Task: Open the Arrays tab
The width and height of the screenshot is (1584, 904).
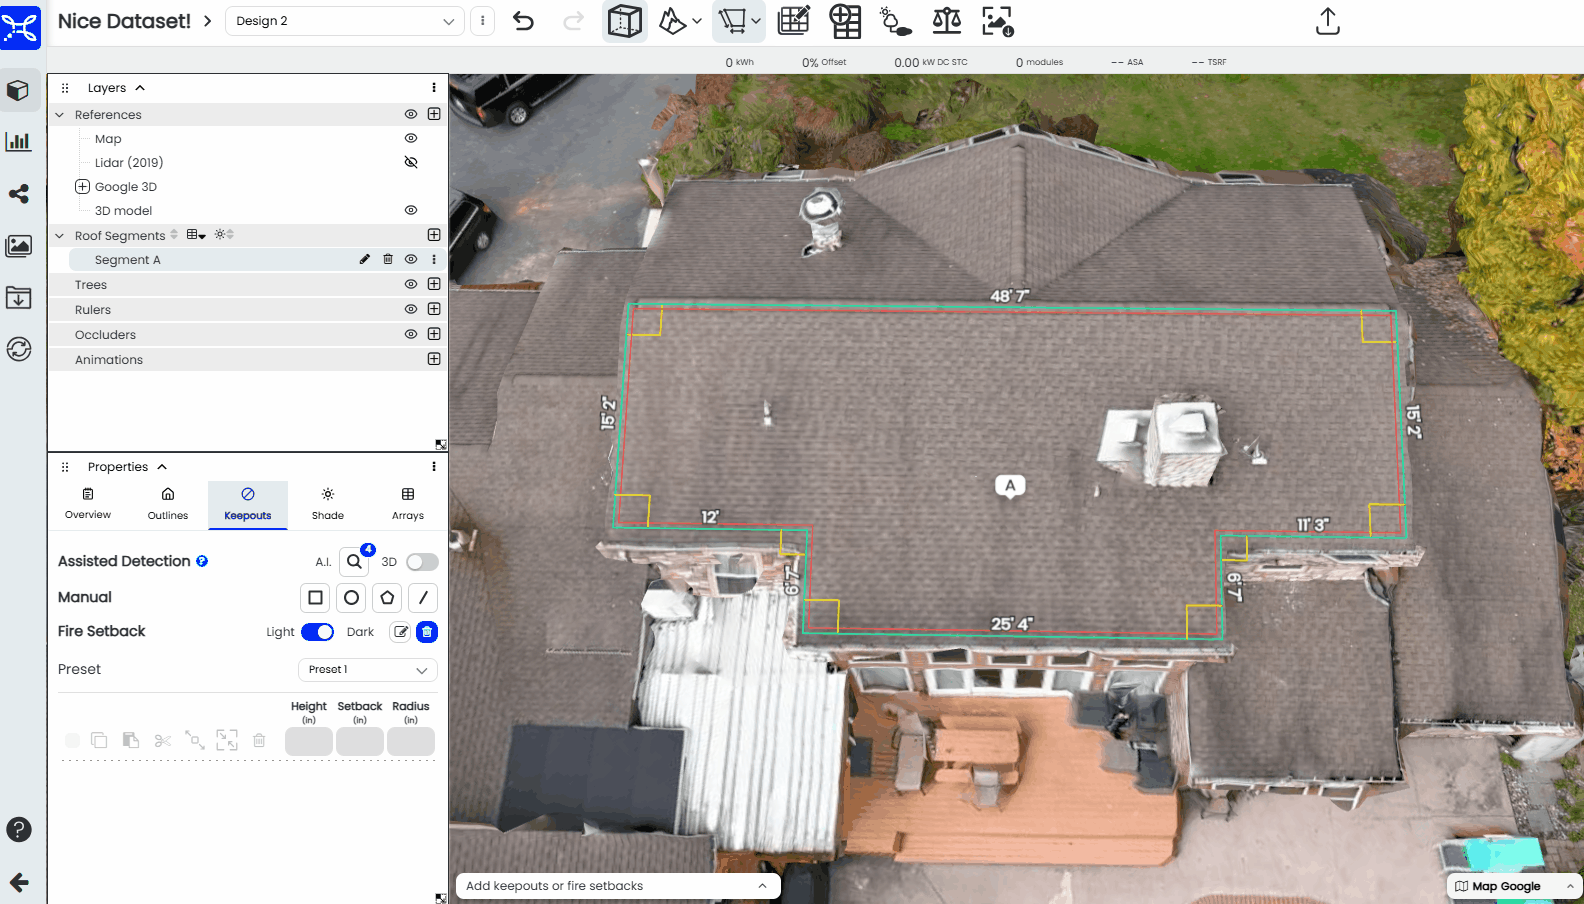Action: pos(407,504)
